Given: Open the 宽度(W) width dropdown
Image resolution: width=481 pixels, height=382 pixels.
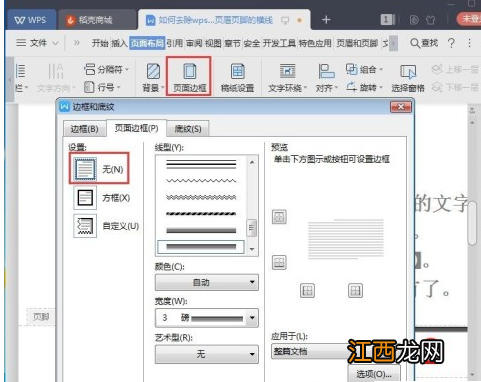Looking at the screenshot, I should click(x=207, y=318).
